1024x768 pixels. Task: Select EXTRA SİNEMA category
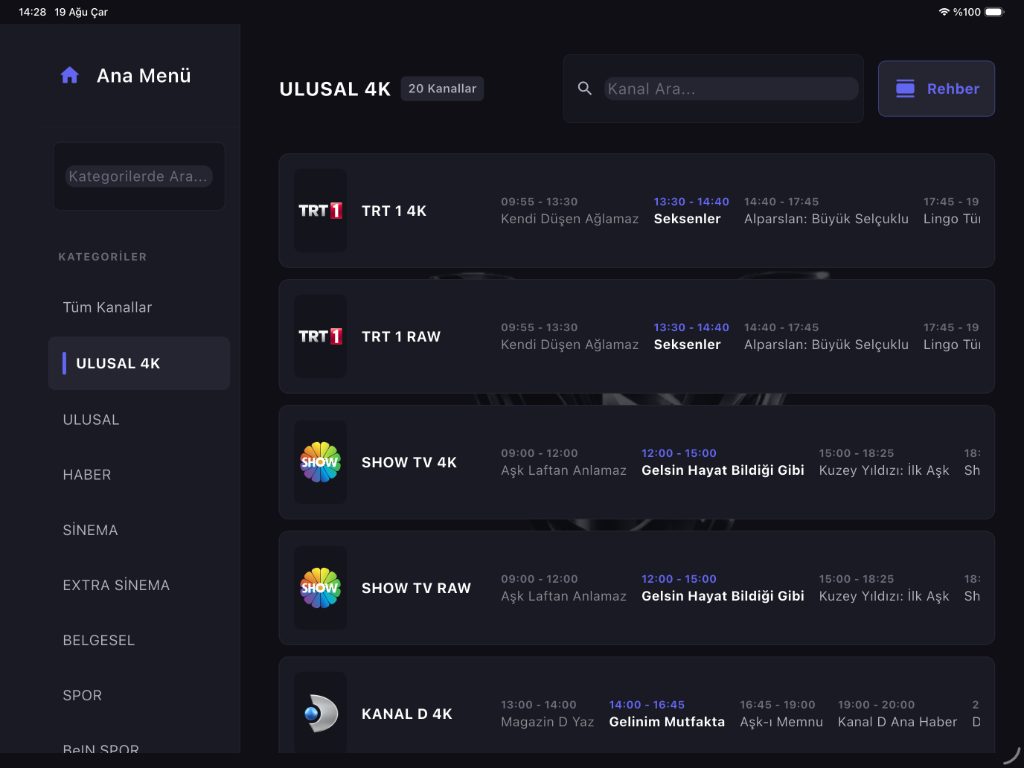point(116,585)
